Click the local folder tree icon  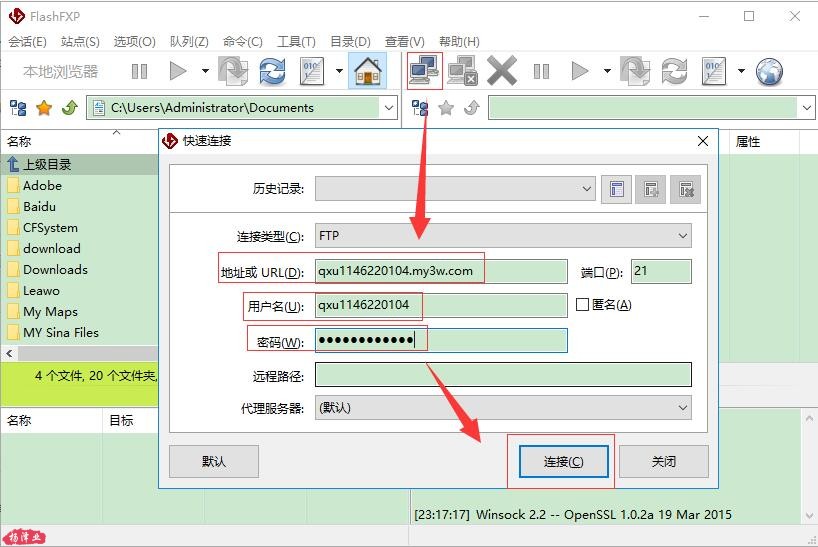click(18, 108)
